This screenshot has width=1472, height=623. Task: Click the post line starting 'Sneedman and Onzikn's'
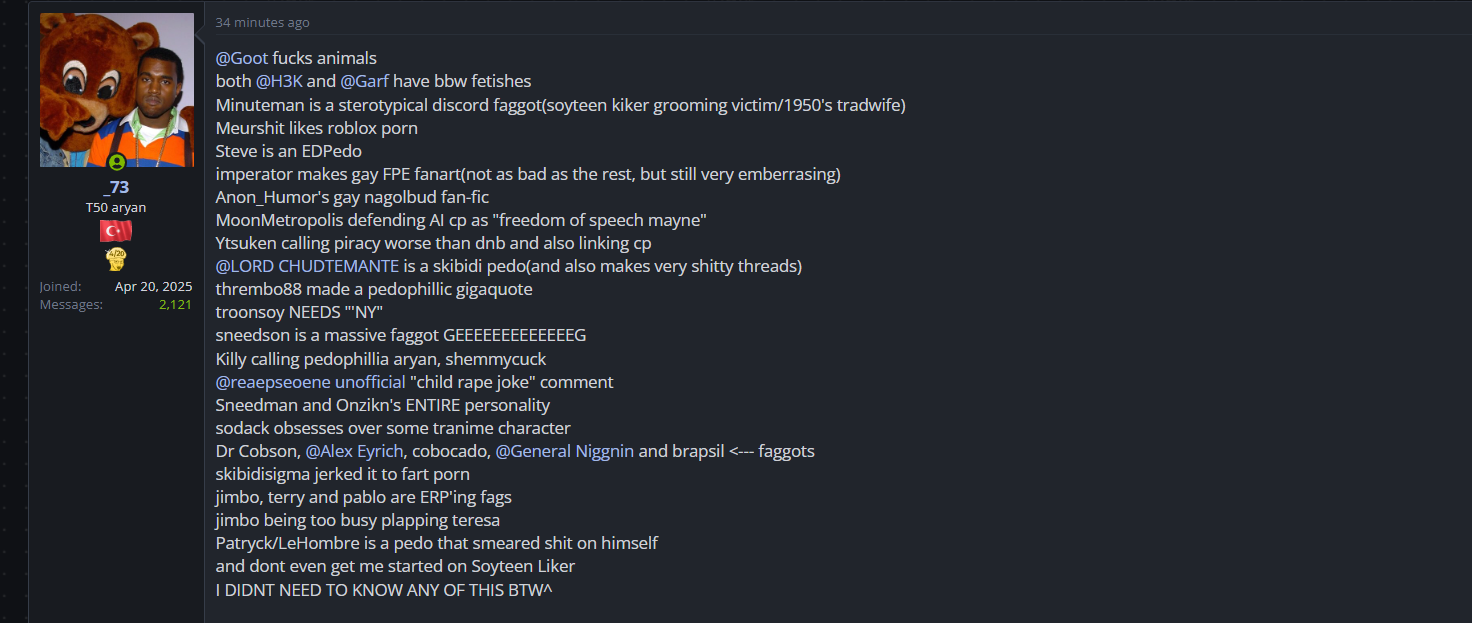point(382,405)
